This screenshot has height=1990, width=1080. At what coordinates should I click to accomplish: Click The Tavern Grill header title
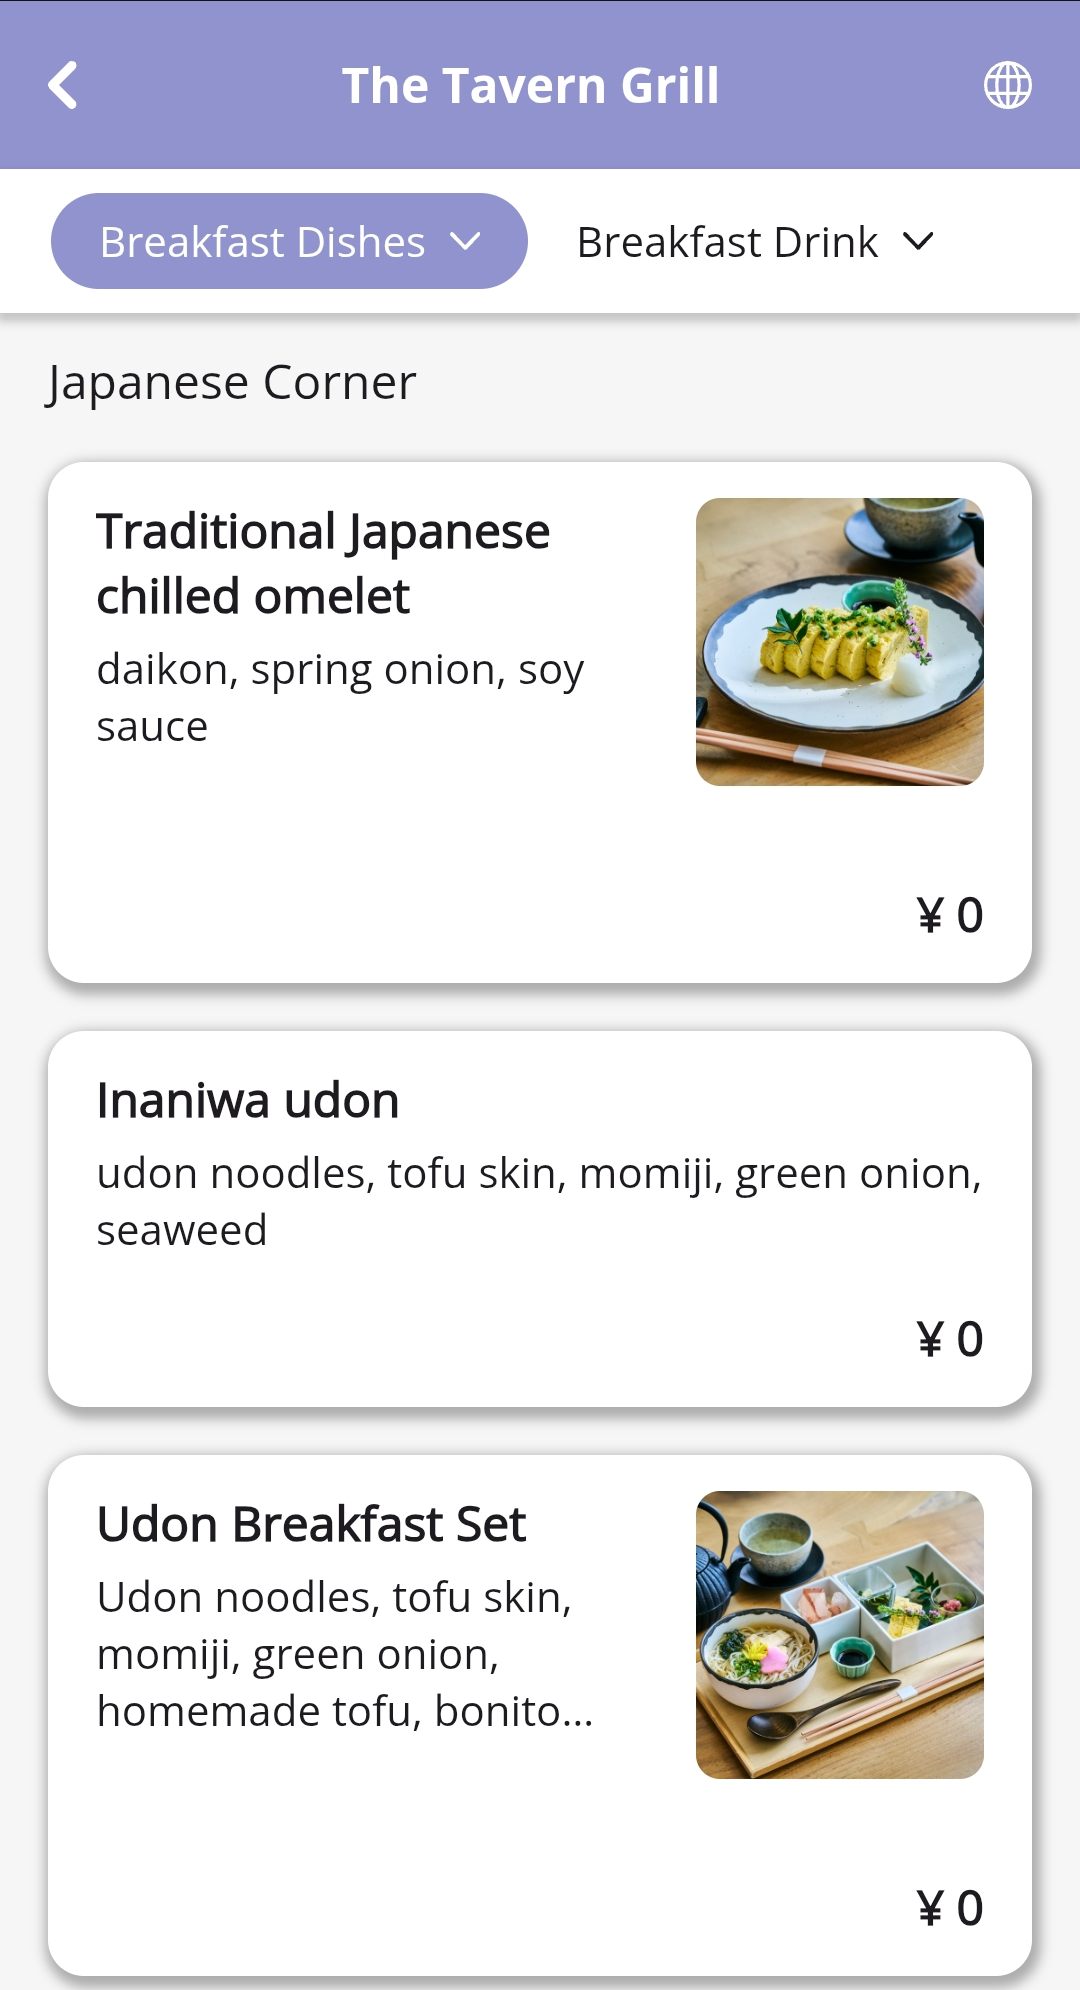coord(530,85)
